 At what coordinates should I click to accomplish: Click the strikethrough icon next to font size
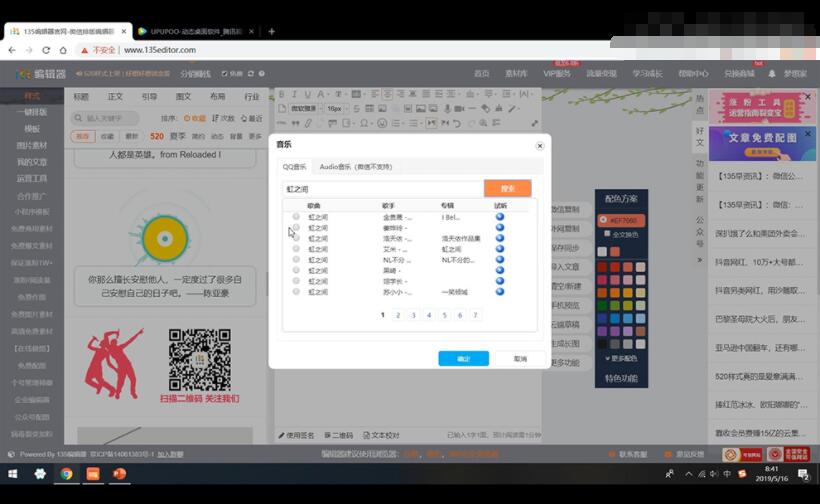point(357,109)
